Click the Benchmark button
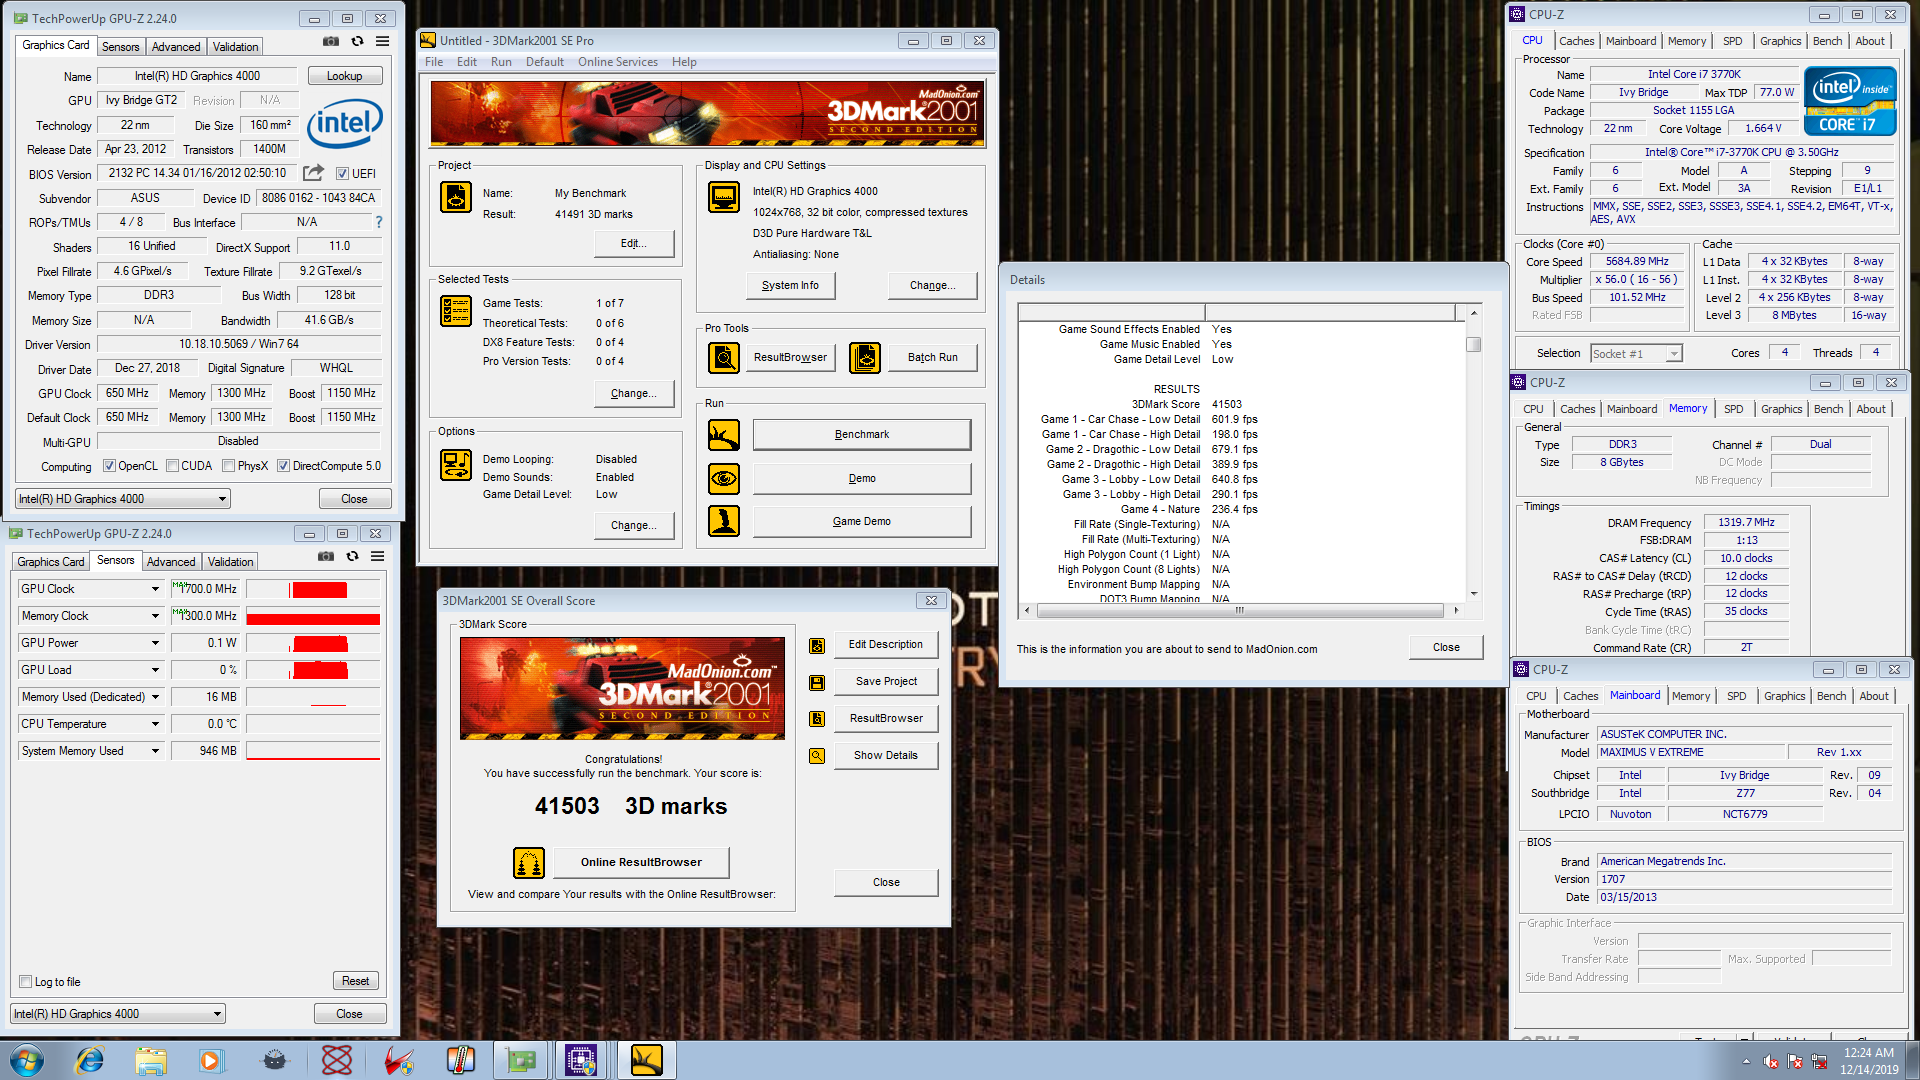 (862, 434)
